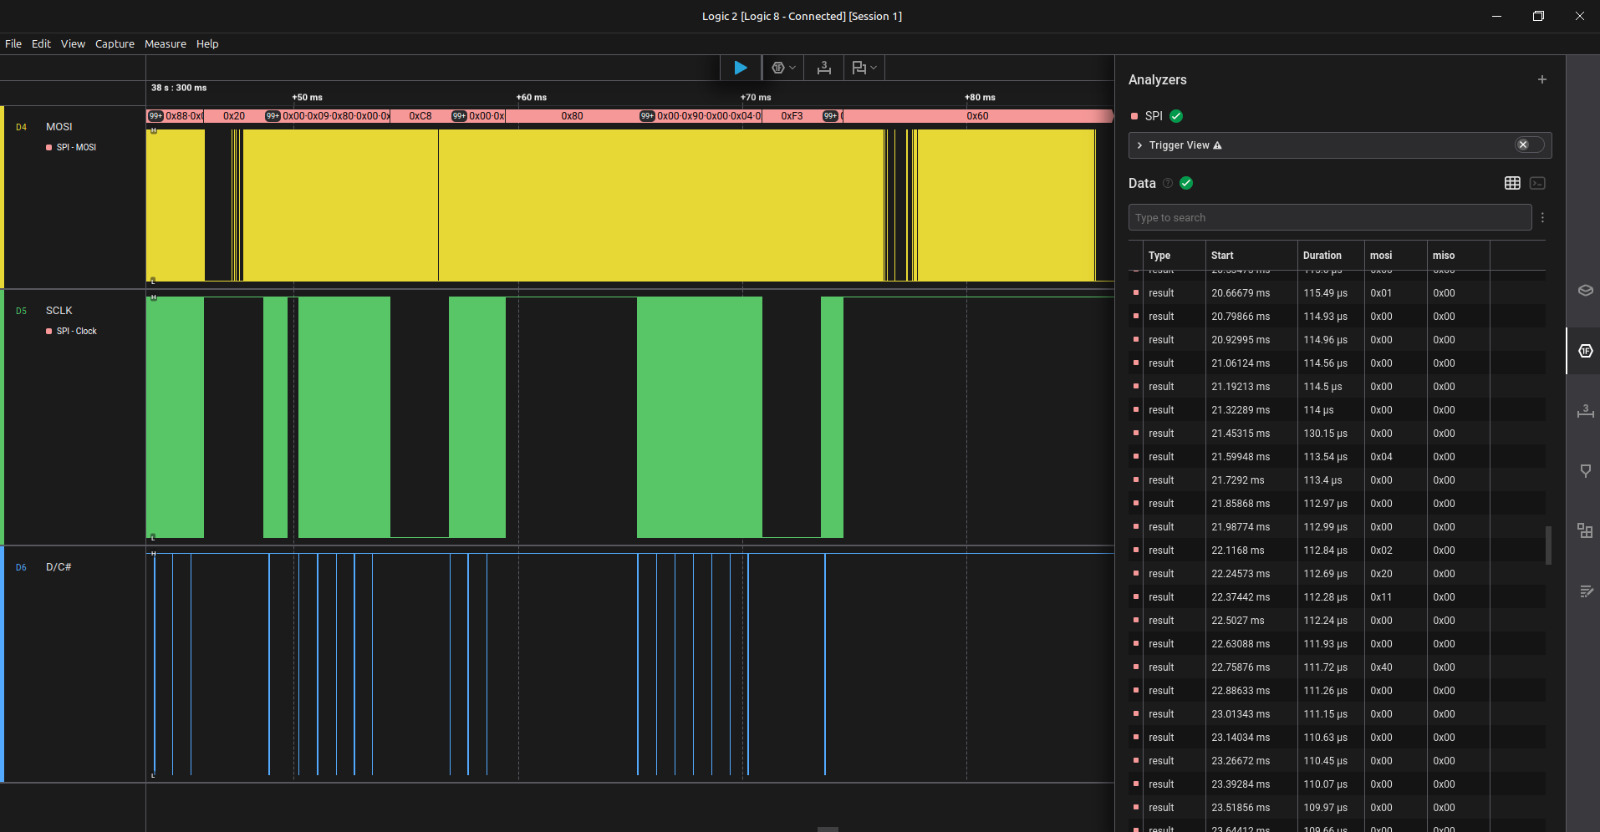Select the result row starting 22.1168 ms
This screenshot has height=832, width=1600.
(1337, 550)
